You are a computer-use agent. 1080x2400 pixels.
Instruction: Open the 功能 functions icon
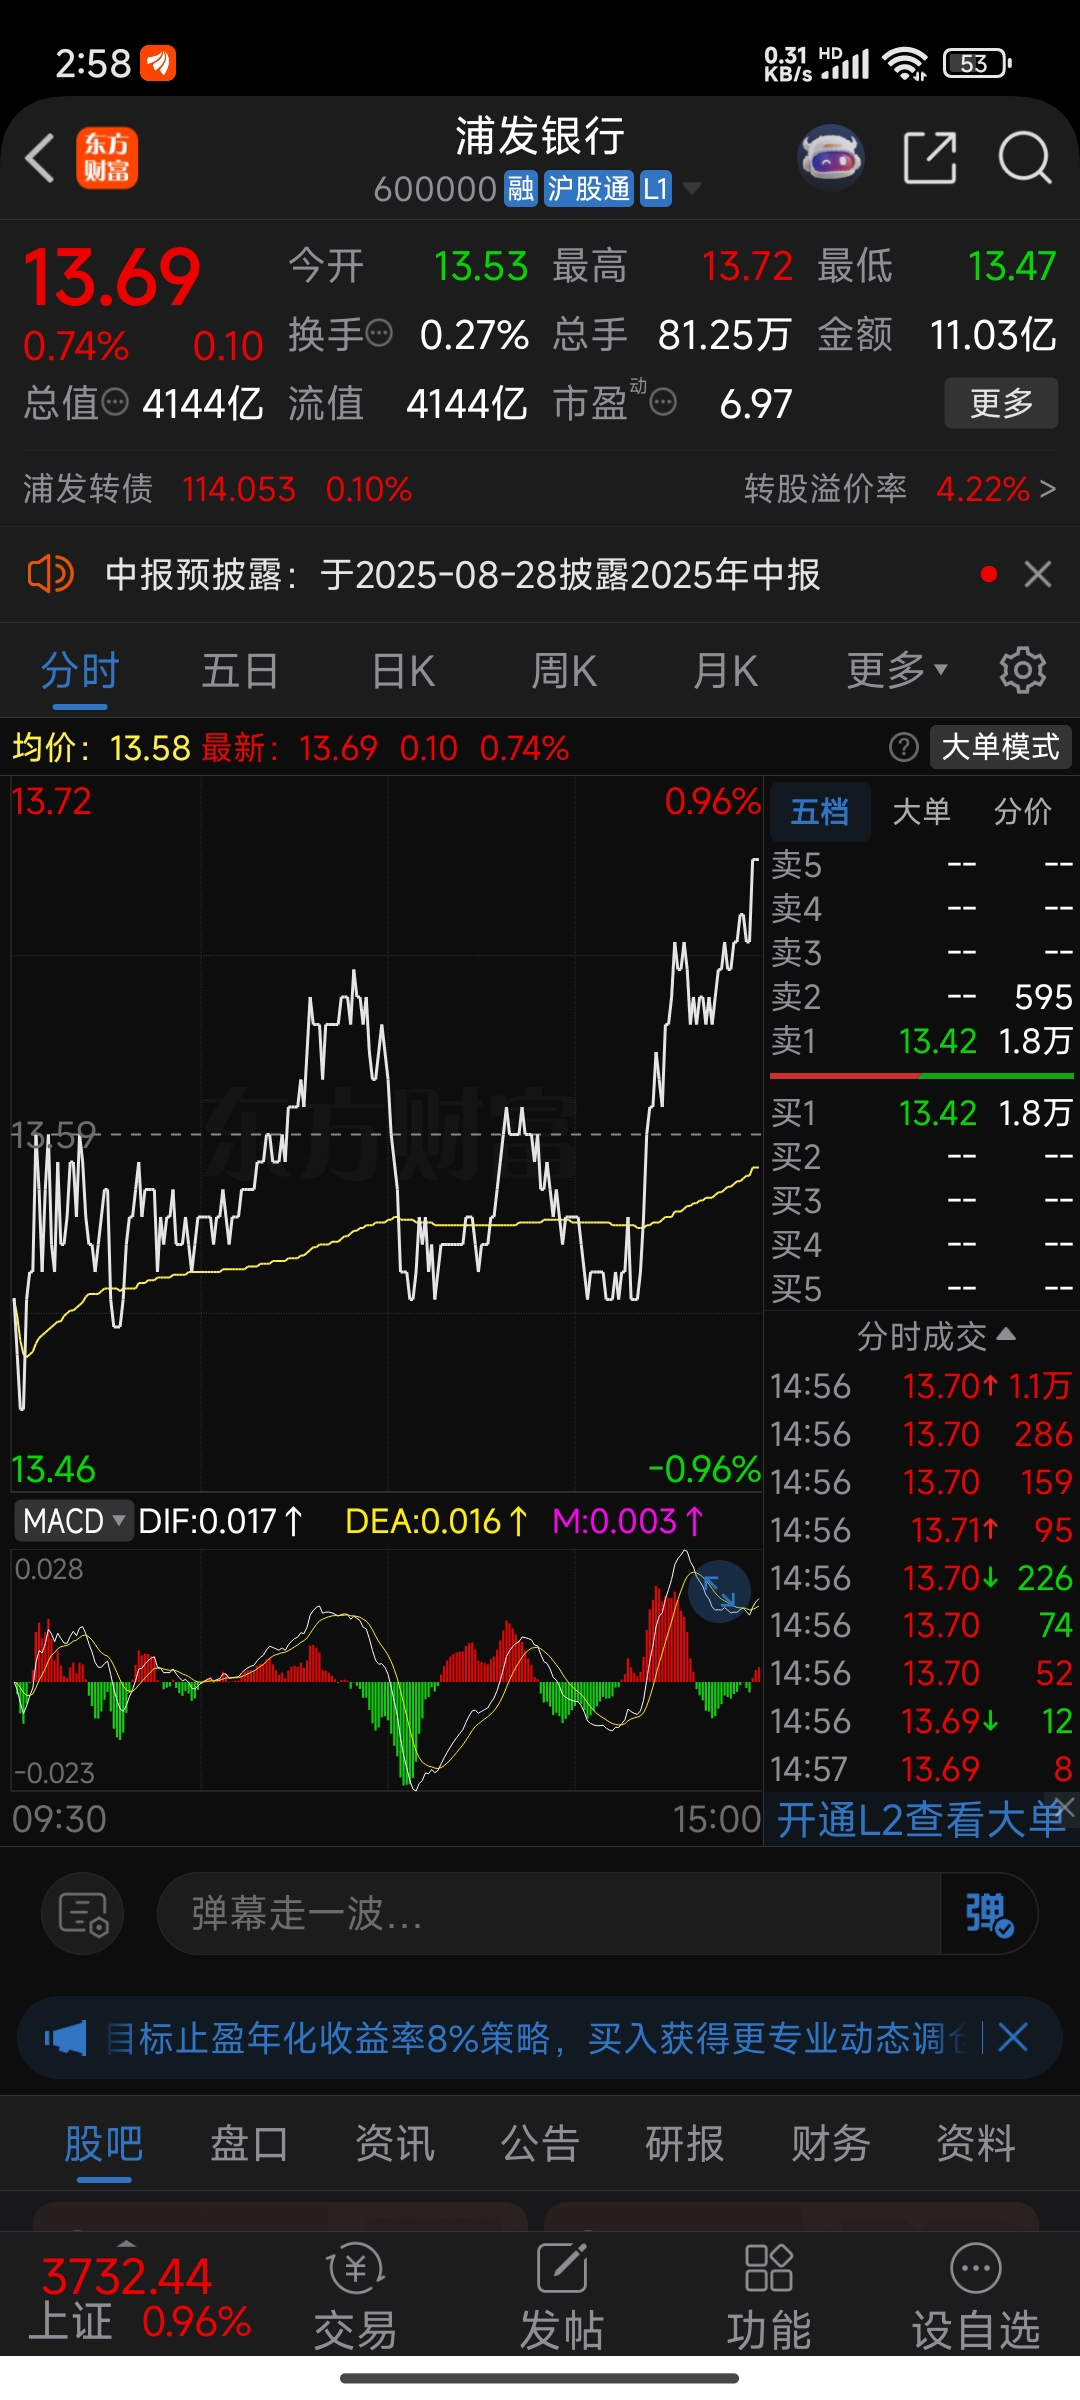pos(769,2298)
